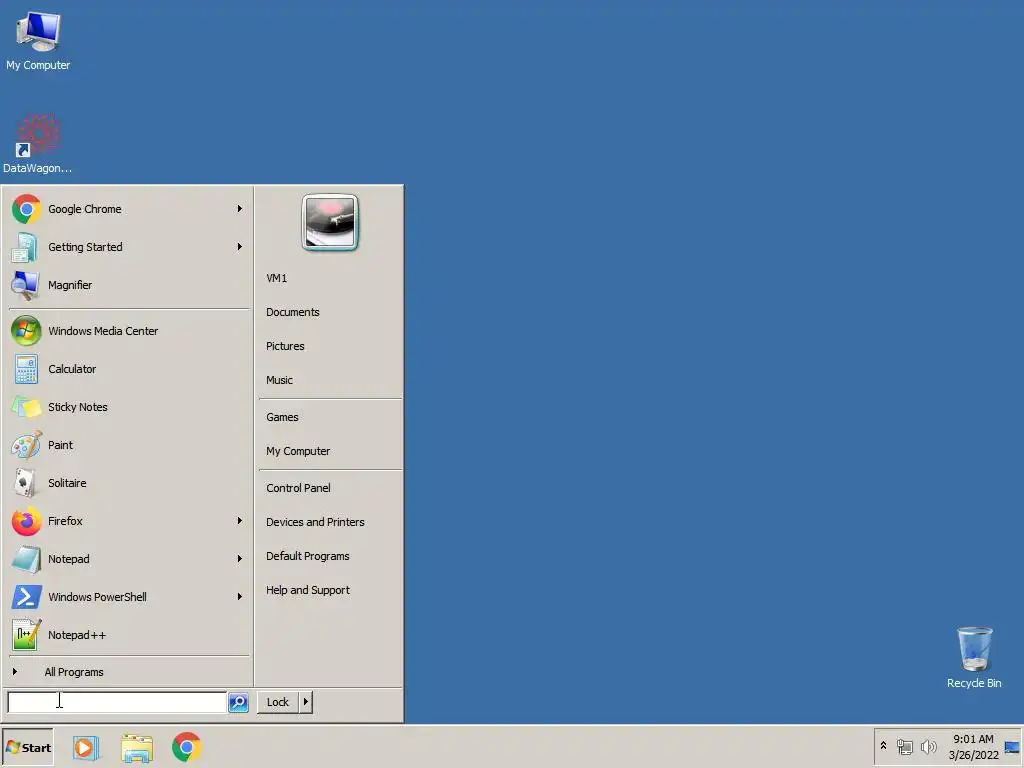Image resolution: width=1024 pixels, height=768 pixels.
Task: Open Help and Support
Action: (x=308, y=590)
